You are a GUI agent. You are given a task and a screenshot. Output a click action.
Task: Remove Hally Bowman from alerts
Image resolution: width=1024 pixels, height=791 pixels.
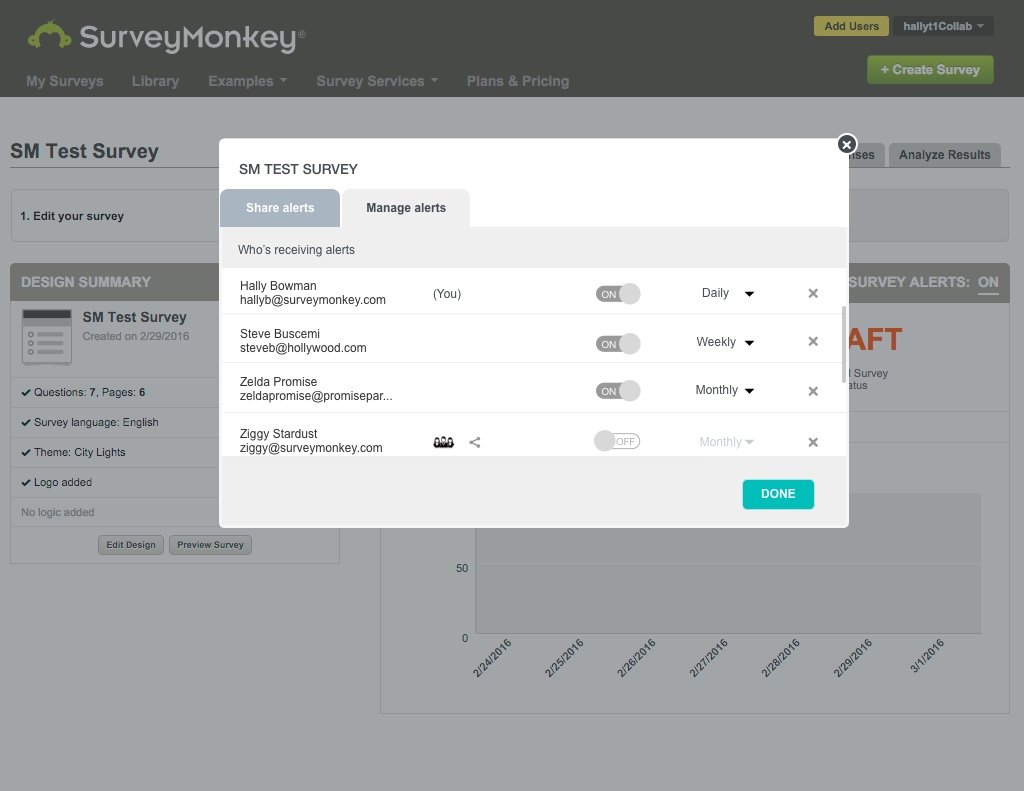pos(813,293)
